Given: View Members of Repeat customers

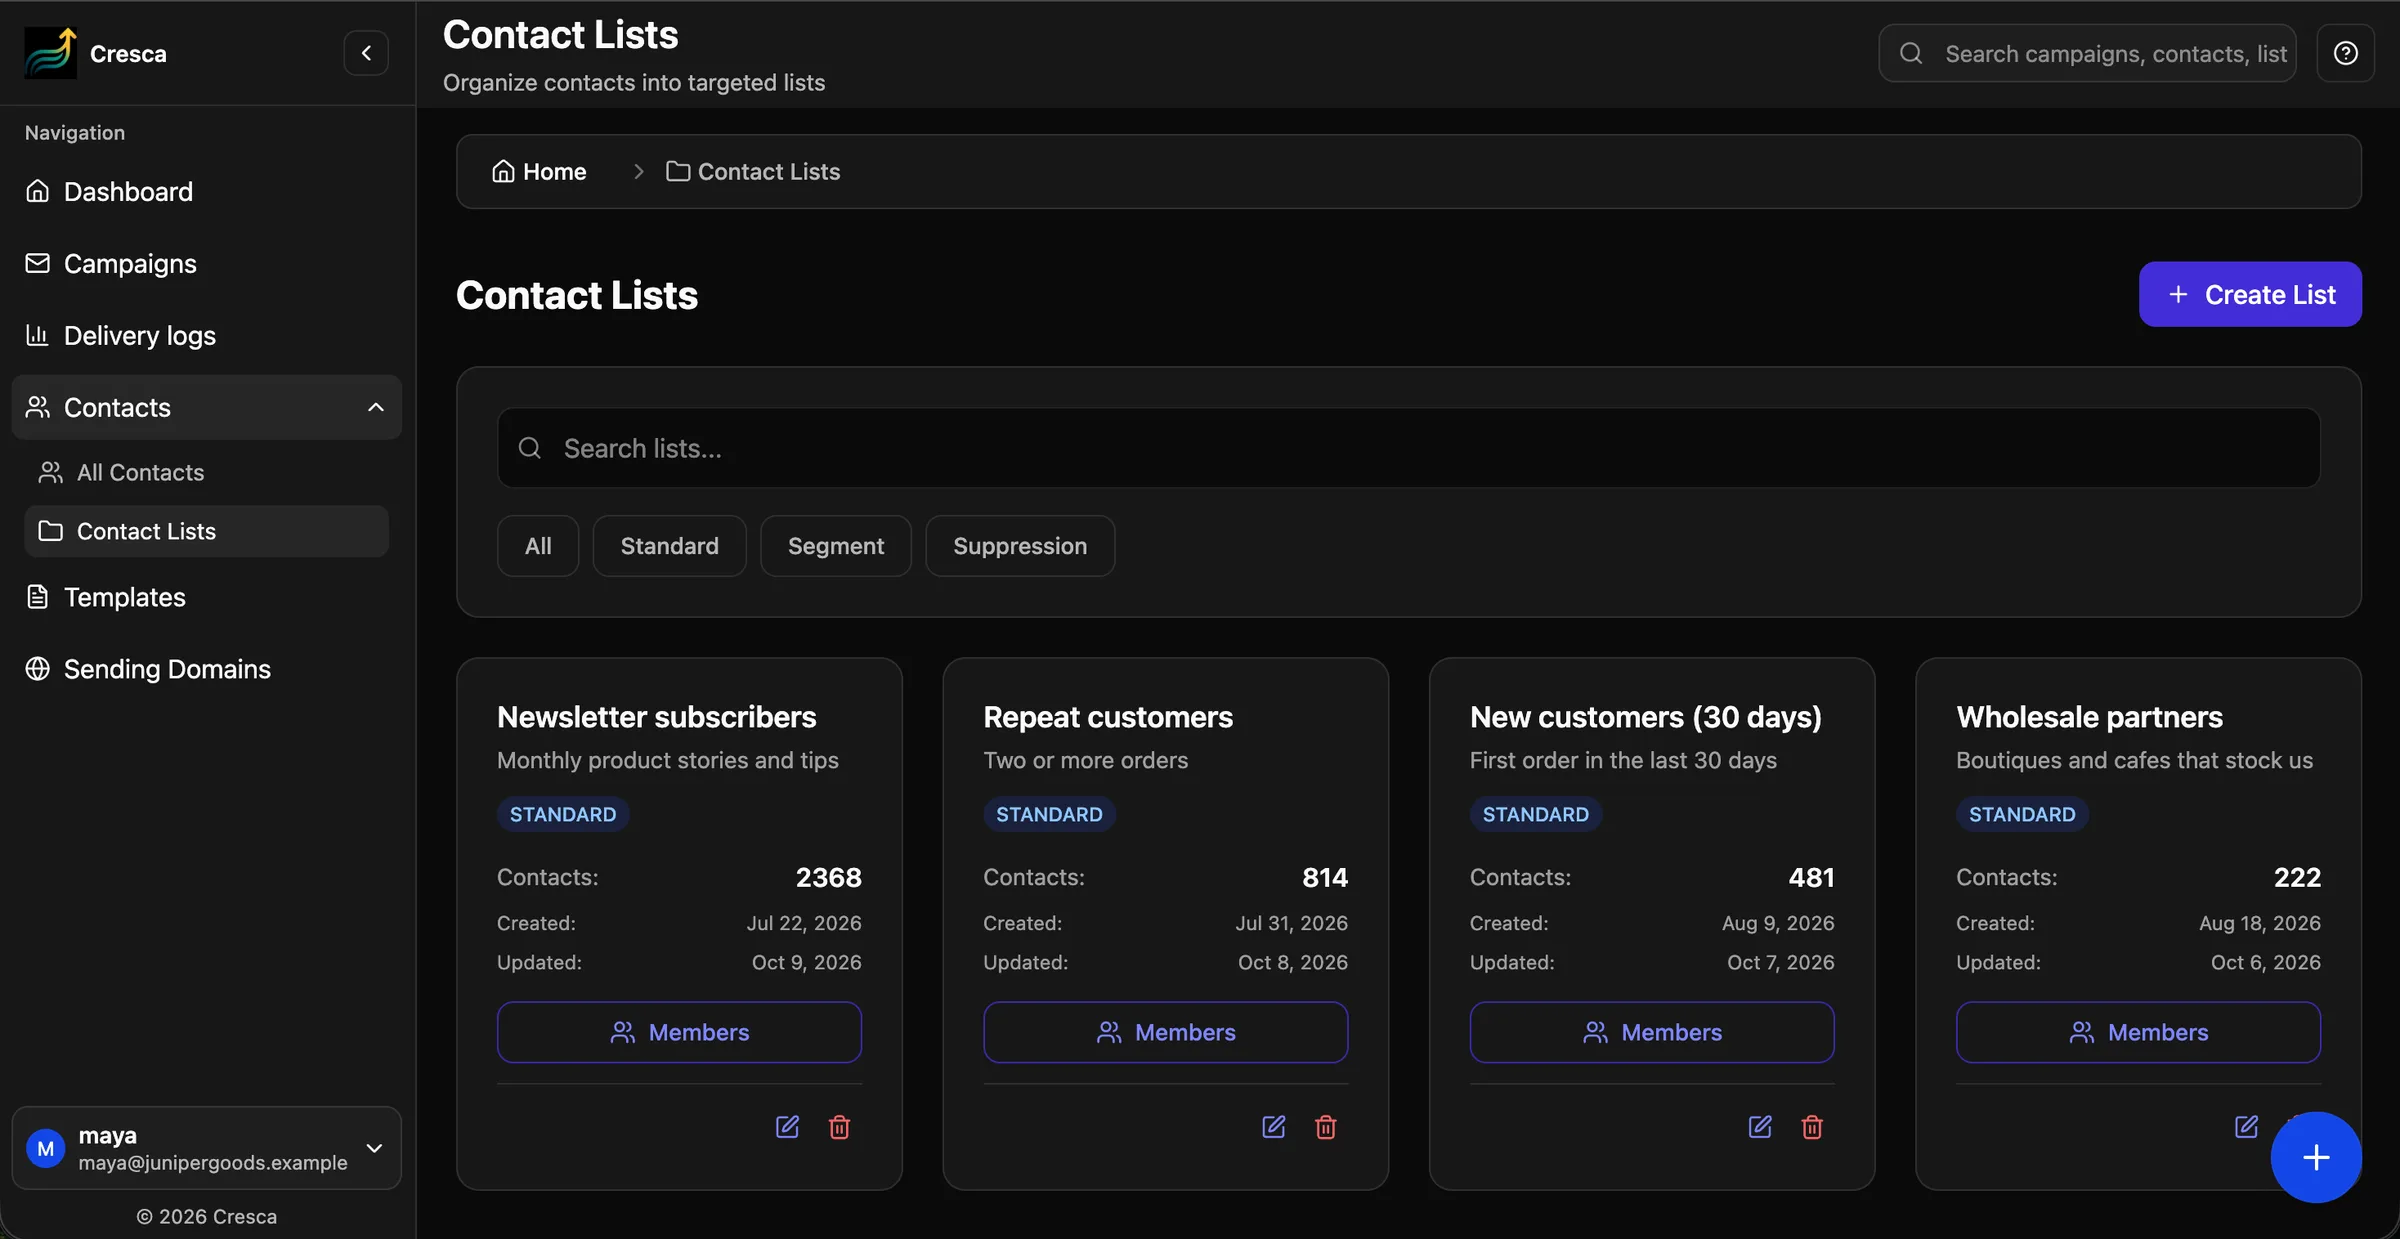Looking at the screenshot, I should point(1165,1032).
